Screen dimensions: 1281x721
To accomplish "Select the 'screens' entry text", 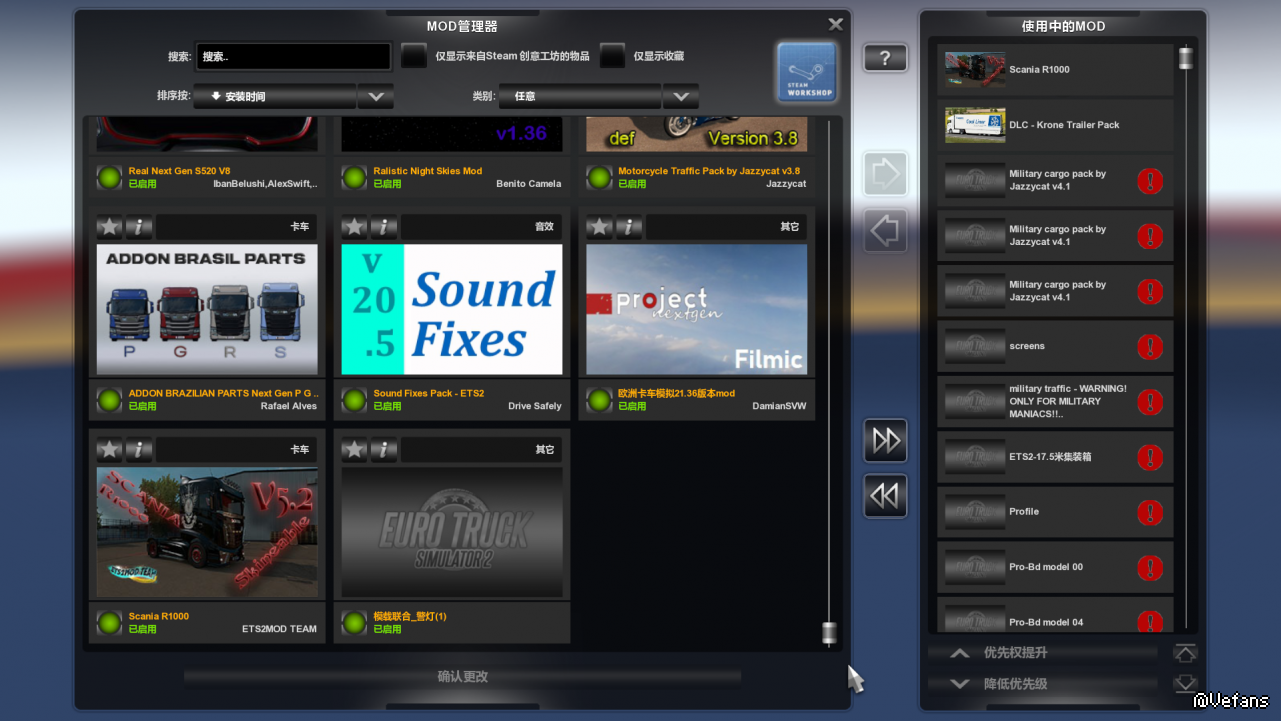I will coord(1027,346).
